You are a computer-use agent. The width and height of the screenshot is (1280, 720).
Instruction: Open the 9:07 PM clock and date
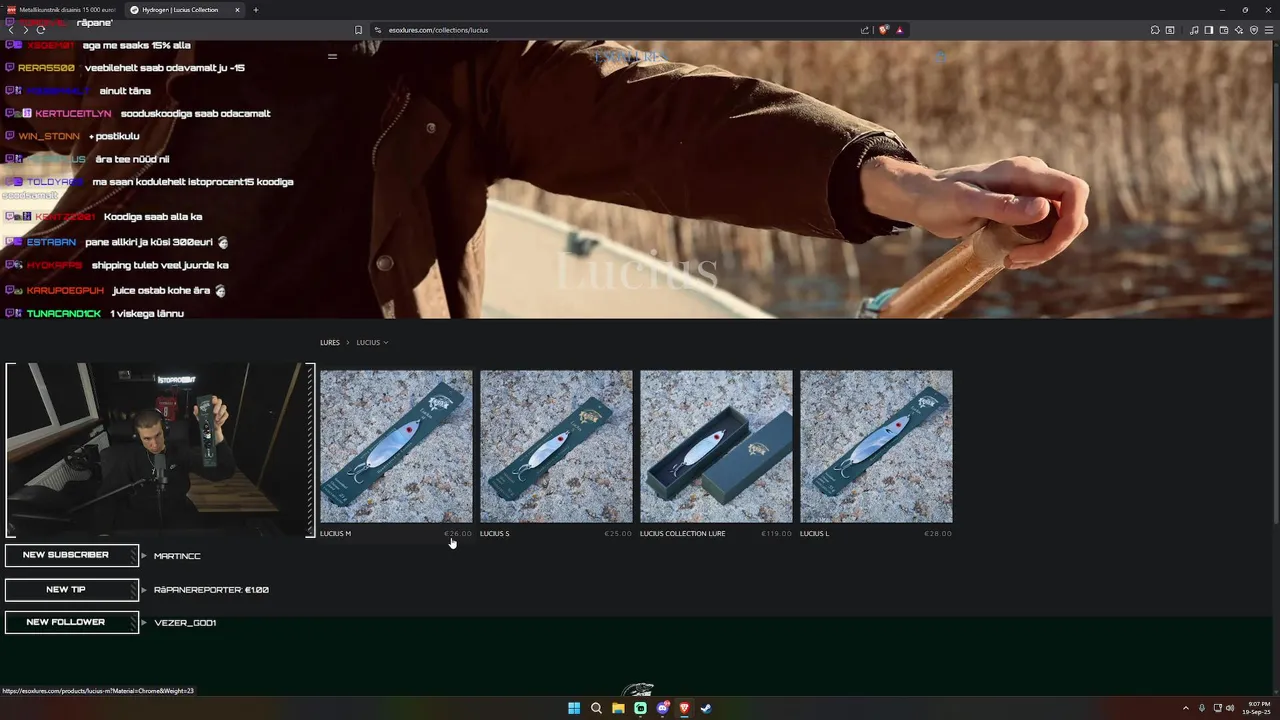point(1256,708)
